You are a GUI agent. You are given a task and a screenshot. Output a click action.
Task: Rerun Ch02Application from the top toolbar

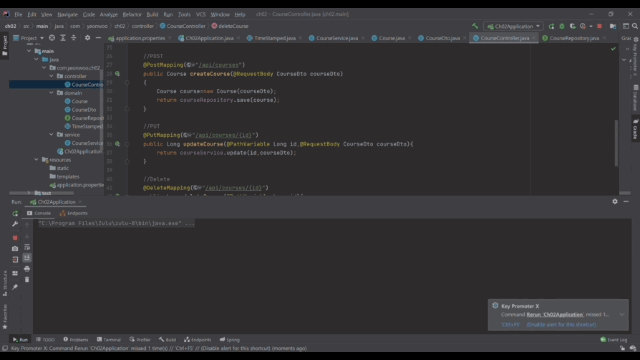551,26
